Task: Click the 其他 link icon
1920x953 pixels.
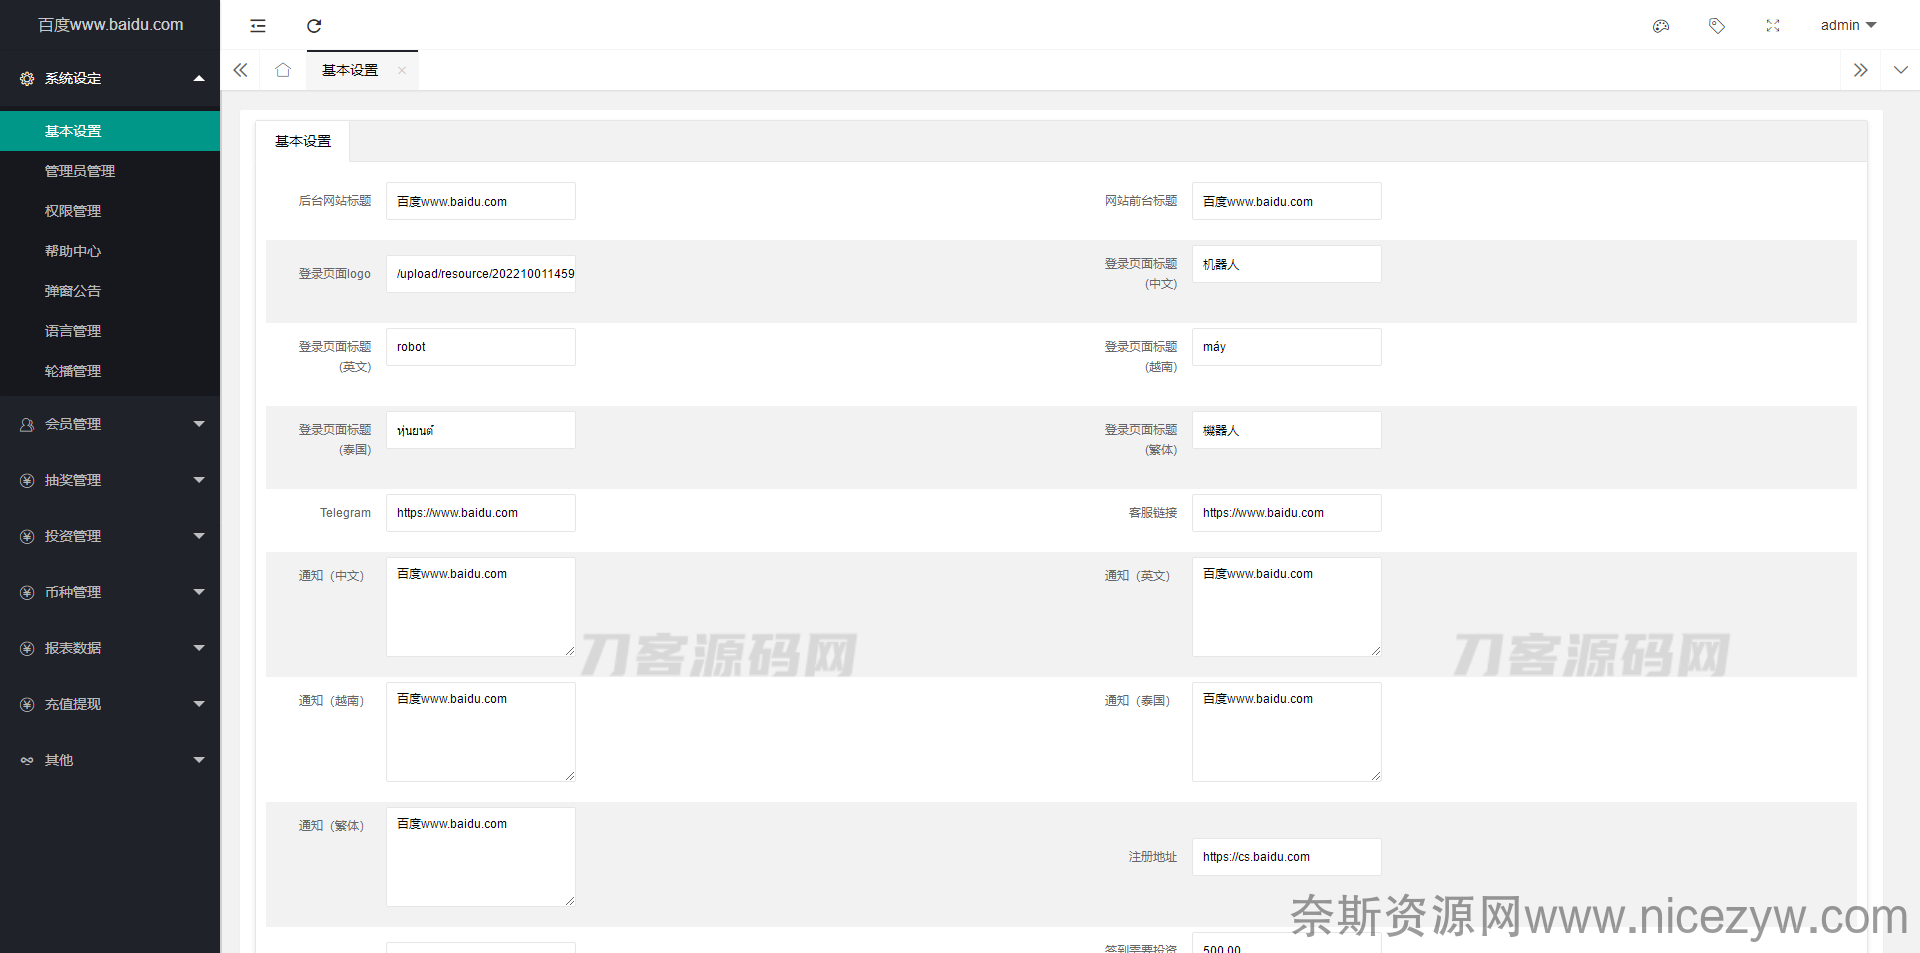Action: coord(27,760)
